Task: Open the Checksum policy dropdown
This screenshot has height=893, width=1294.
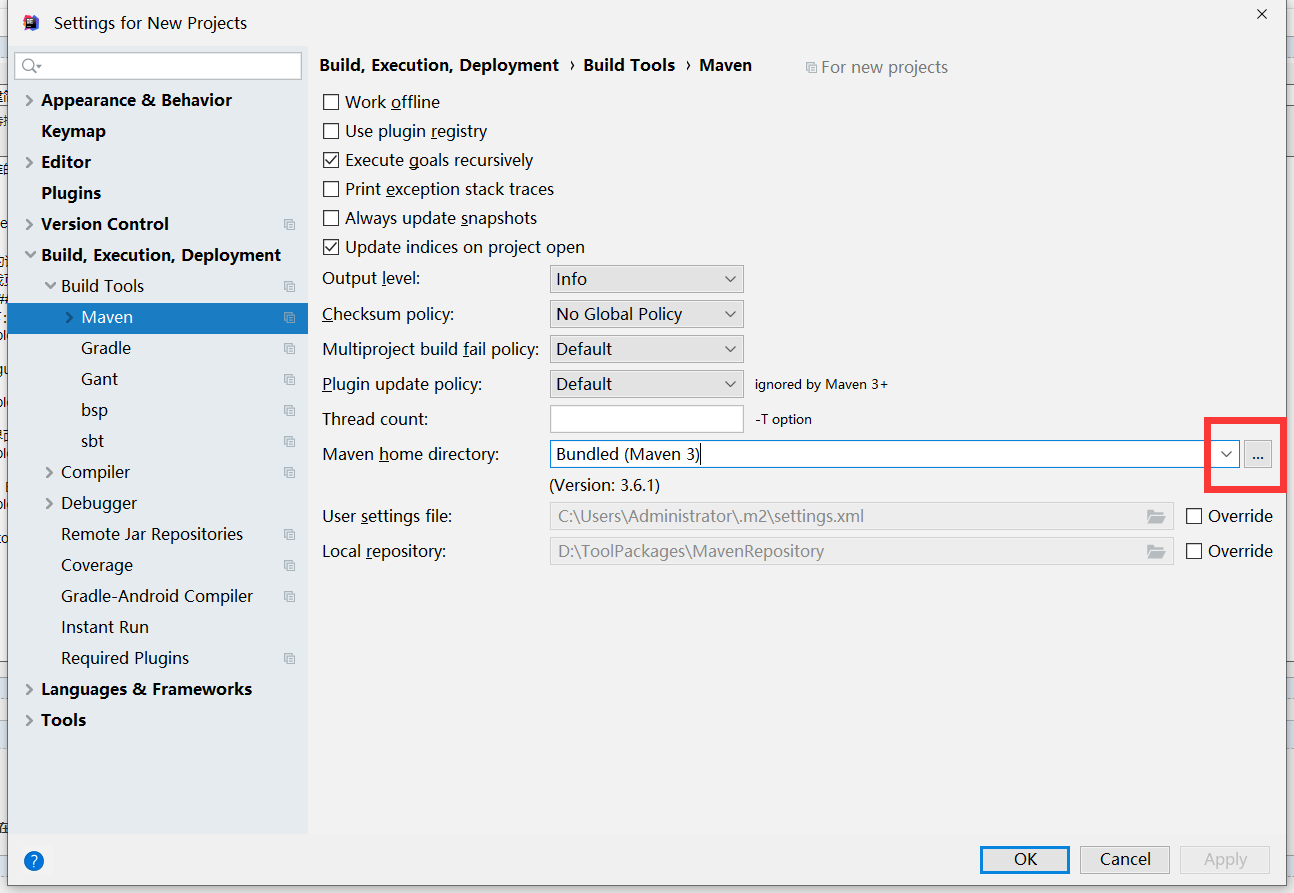Action: (x=646, y=314)
